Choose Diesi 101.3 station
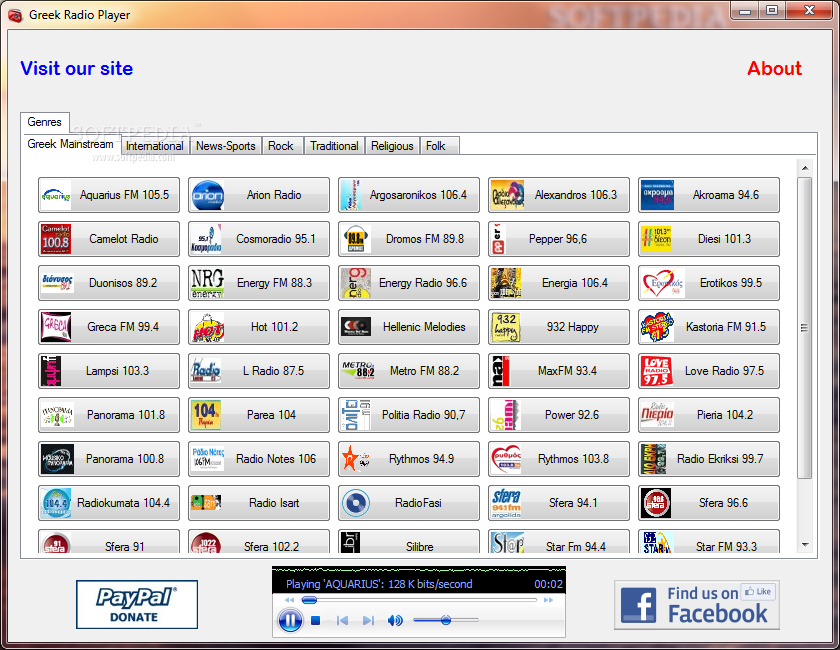This screenshot has width=840, height=650. point(709,239)
